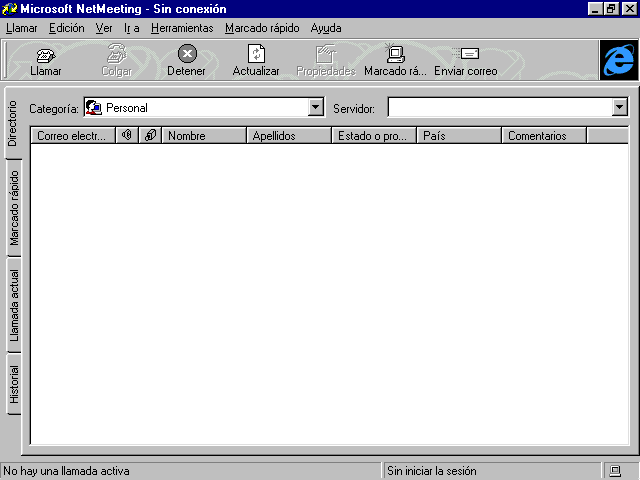Click the Llamar phone icon in toolbar
This screenshot has height=480, width=640.
click(x=45, y=55)
